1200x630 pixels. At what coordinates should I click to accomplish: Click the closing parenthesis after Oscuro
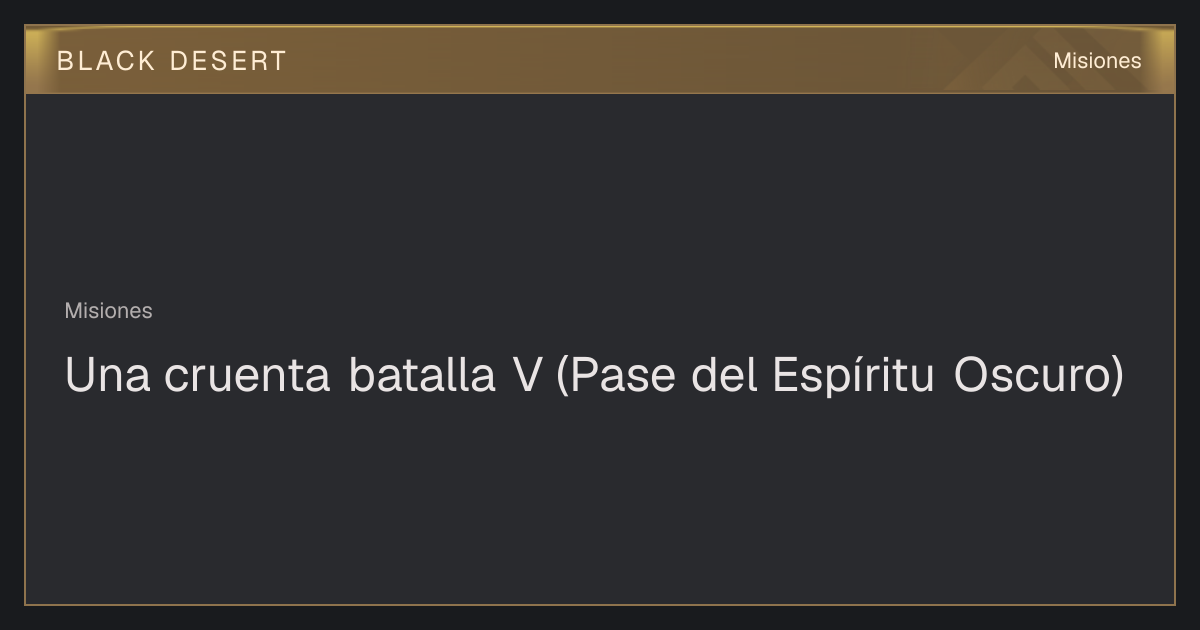tap(1116, 377)
